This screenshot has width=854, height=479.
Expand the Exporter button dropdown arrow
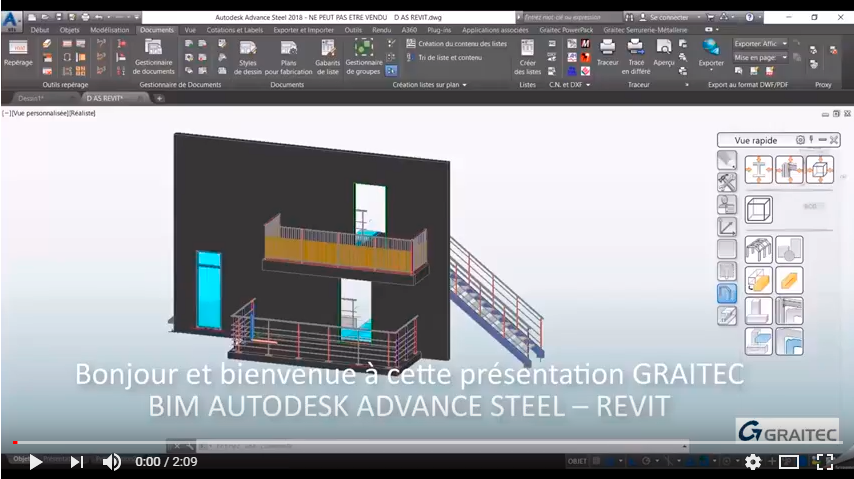(x=711, y=70)
